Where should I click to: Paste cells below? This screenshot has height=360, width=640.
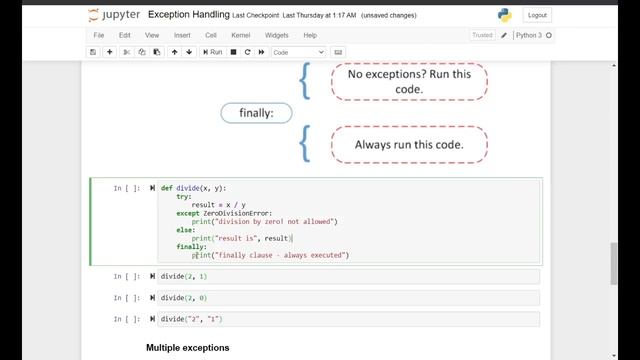coord(157,52)
